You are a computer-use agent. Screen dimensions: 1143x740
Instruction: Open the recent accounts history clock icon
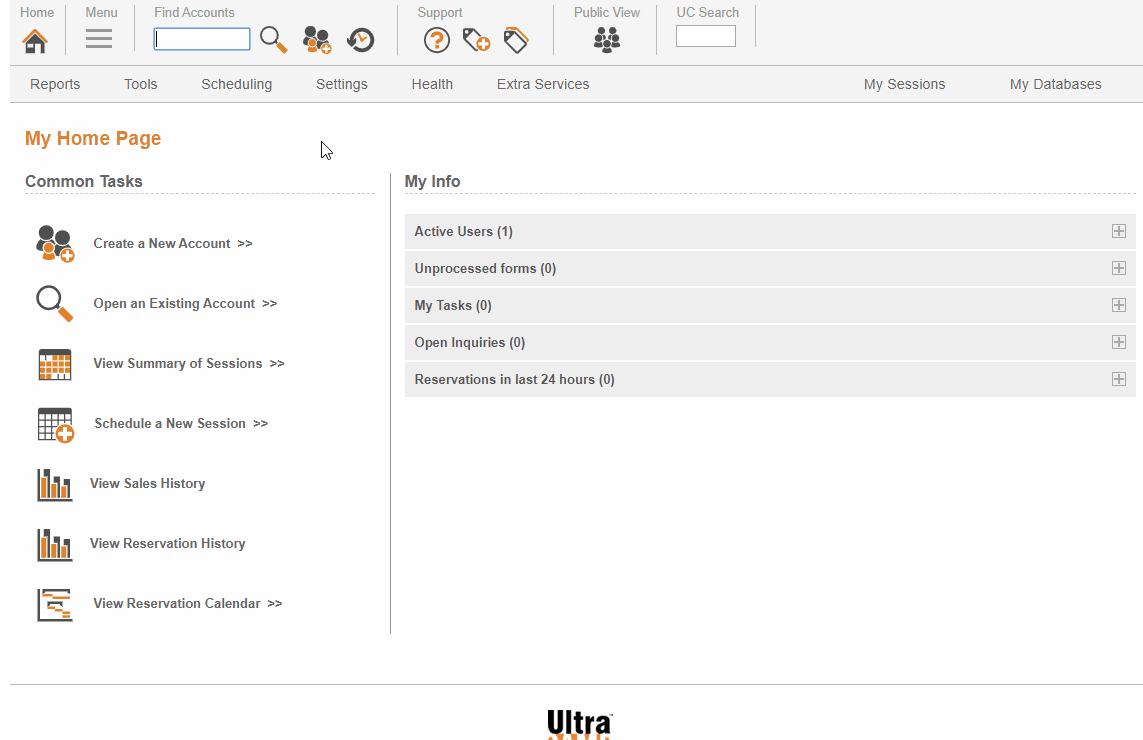coord(360,40)
